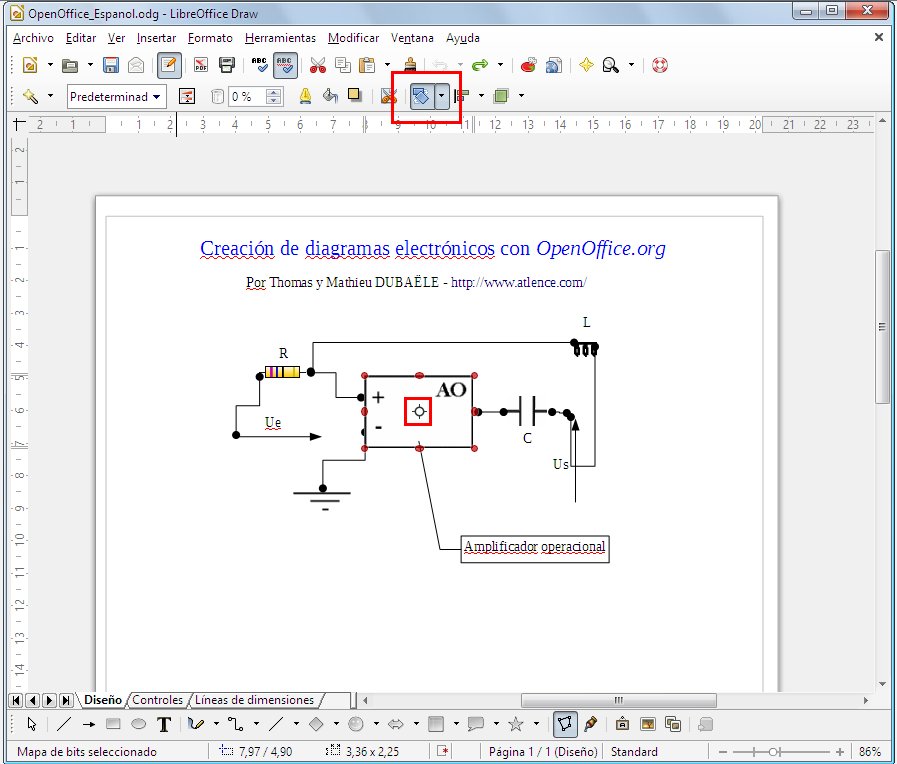Image resolution: width=897 pixels, height=764 pixels.
Task: Expand the rotate effects dropdown arrow
Action: [441, 96]
